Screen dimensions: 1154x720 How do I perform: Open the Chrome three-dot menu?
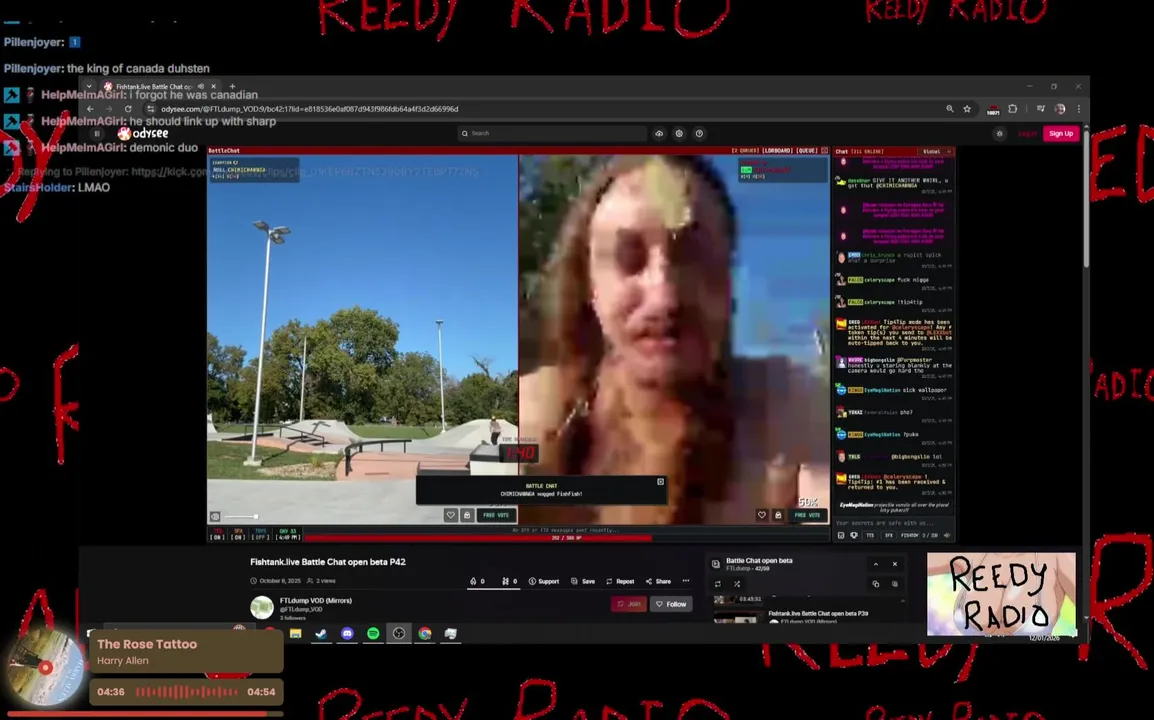click(x=1078, y=109)
